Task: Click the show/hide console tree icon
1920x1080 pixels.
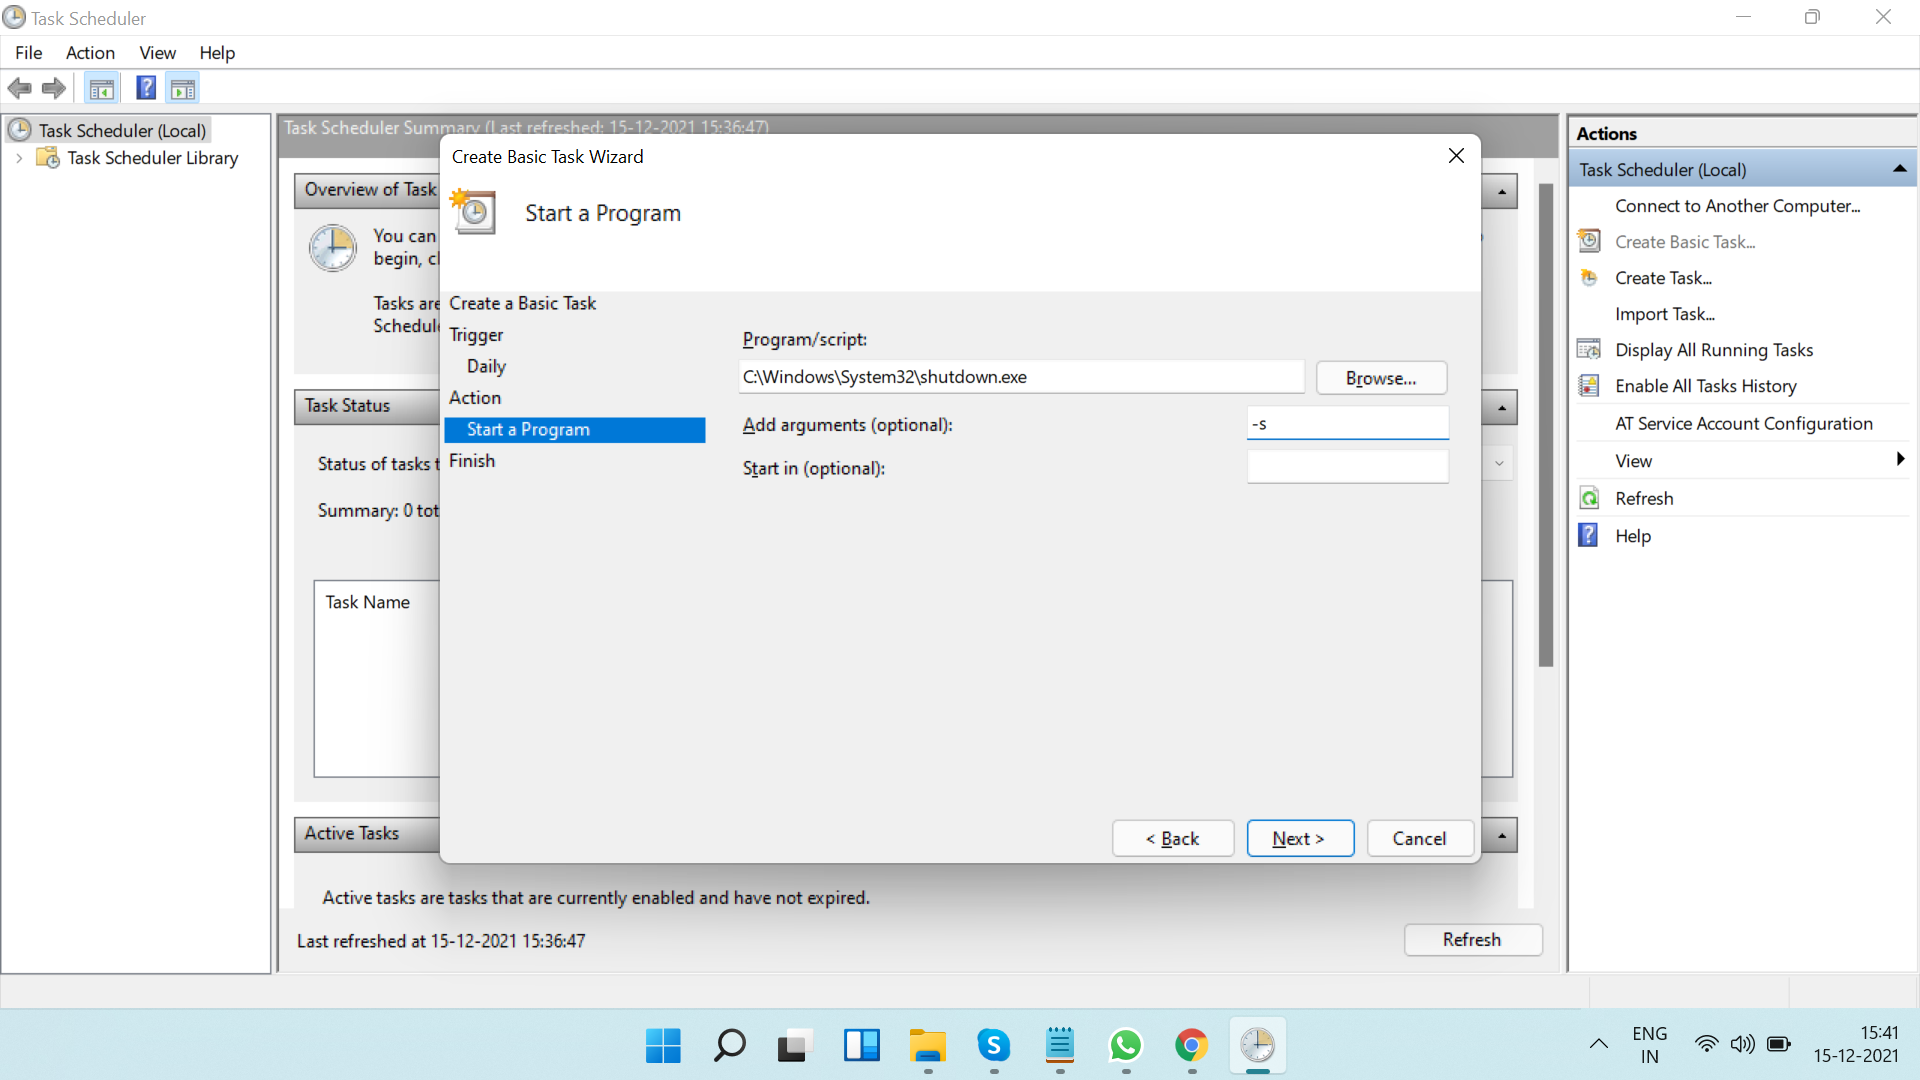Action: pos(101,89)
